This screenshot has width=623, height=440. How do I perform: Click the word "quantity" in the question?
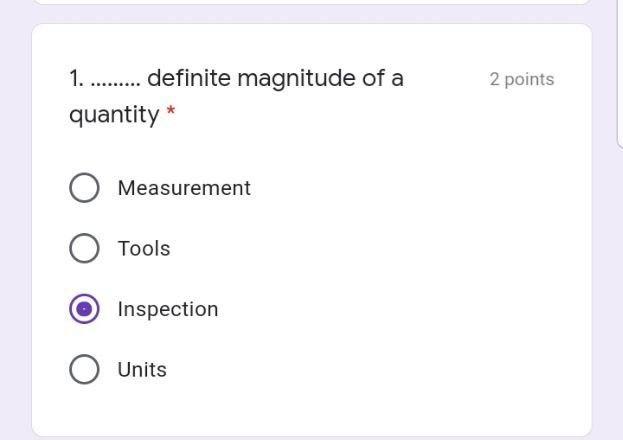(x=113, y=115)
